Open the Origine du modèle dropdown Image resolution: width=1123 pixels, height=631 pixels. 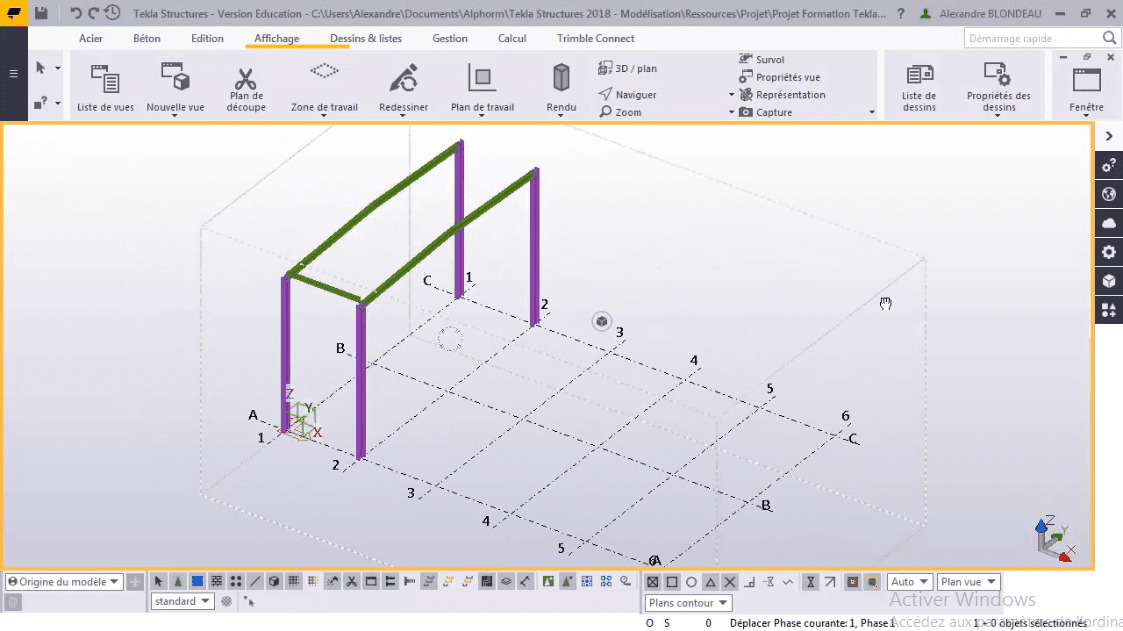pos(63,582)
